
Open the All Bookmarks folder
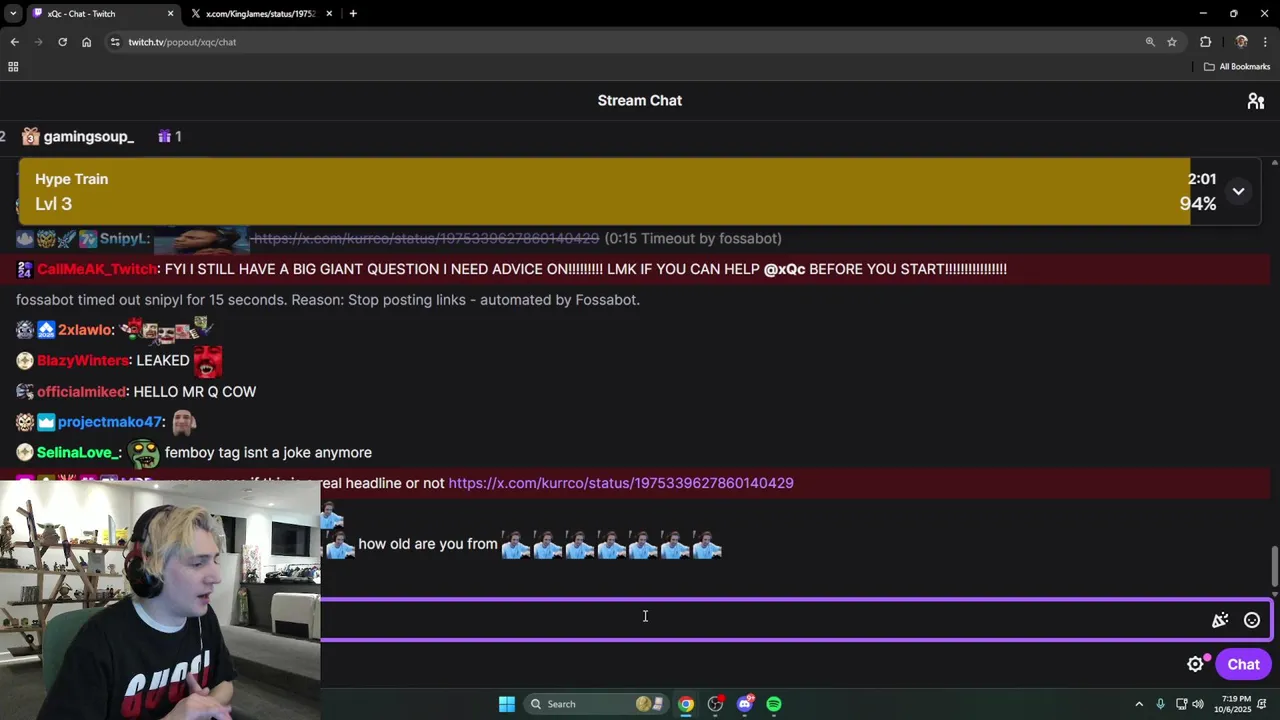(x=1237, y=67)
